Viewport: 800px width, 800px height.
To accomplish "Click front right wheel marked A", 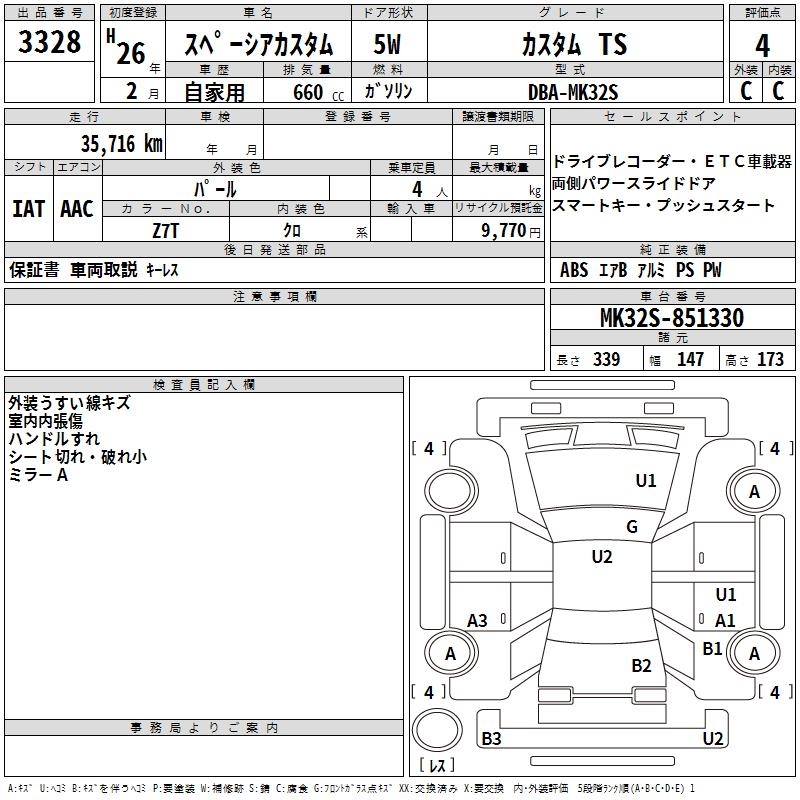I will pos(754,491).
